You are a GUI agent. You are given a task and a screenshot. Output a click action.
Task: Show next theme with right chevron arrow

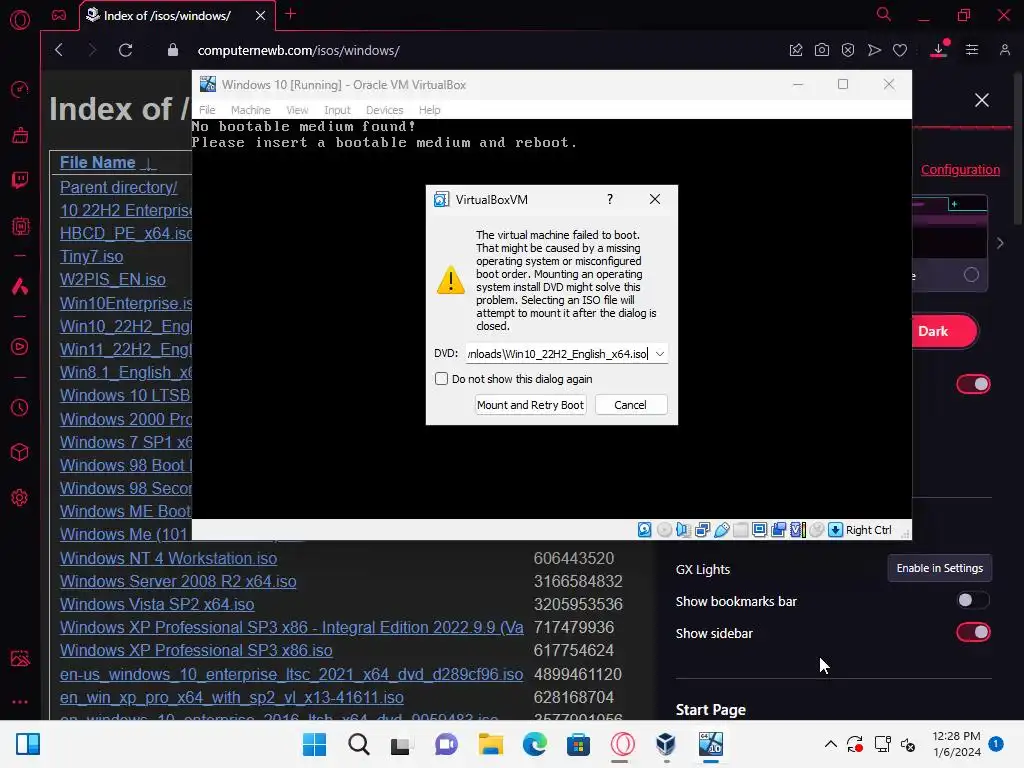[x=1000, y=243]
